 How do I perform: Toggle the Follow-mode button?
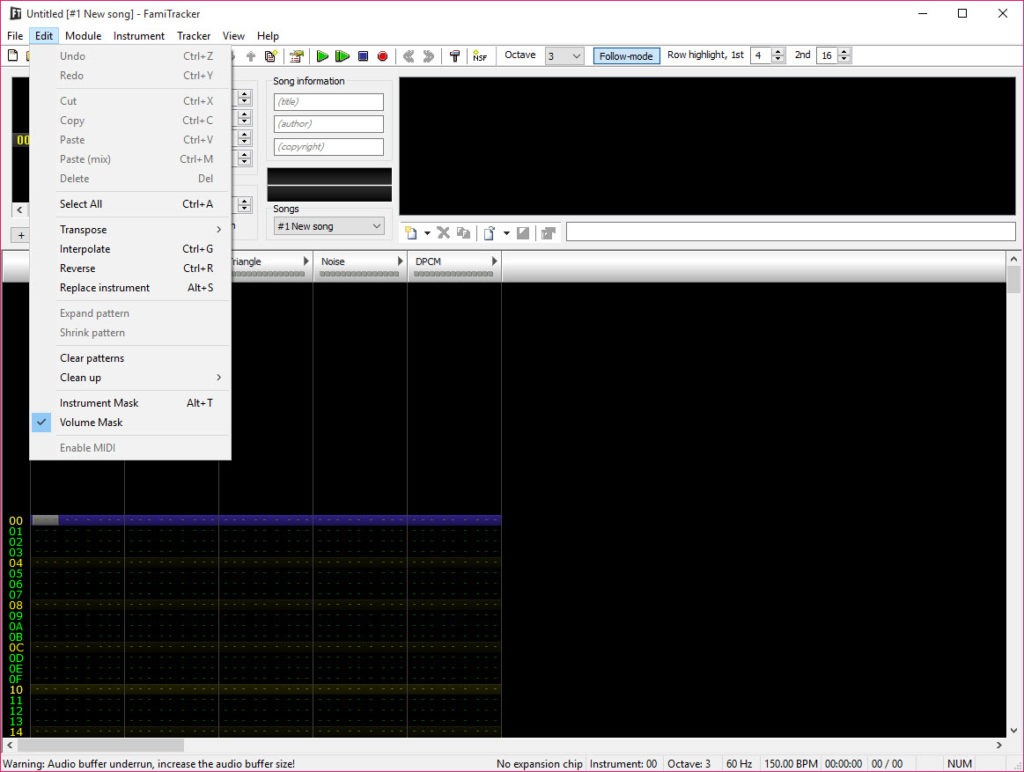tap(626, 56)
